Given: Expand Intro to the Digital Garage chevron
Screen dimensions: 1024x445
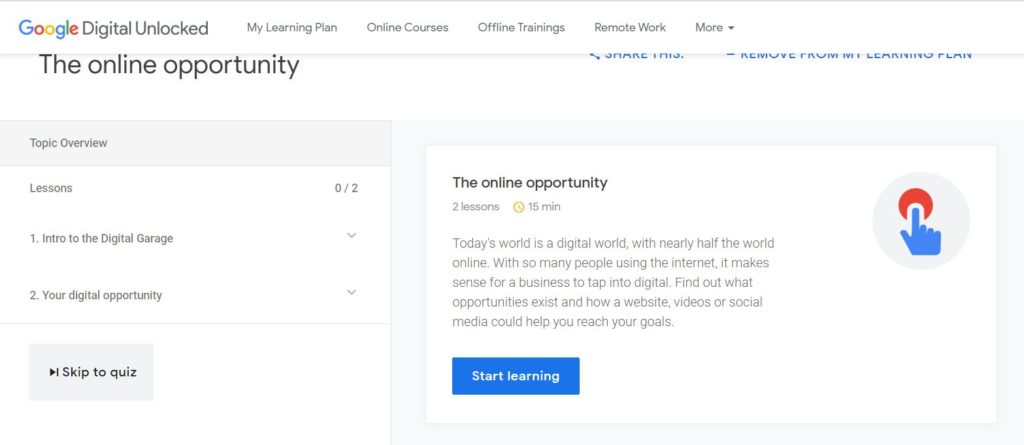Looking at the screenshot, I should pyautogui.click(x=351, y=236).
